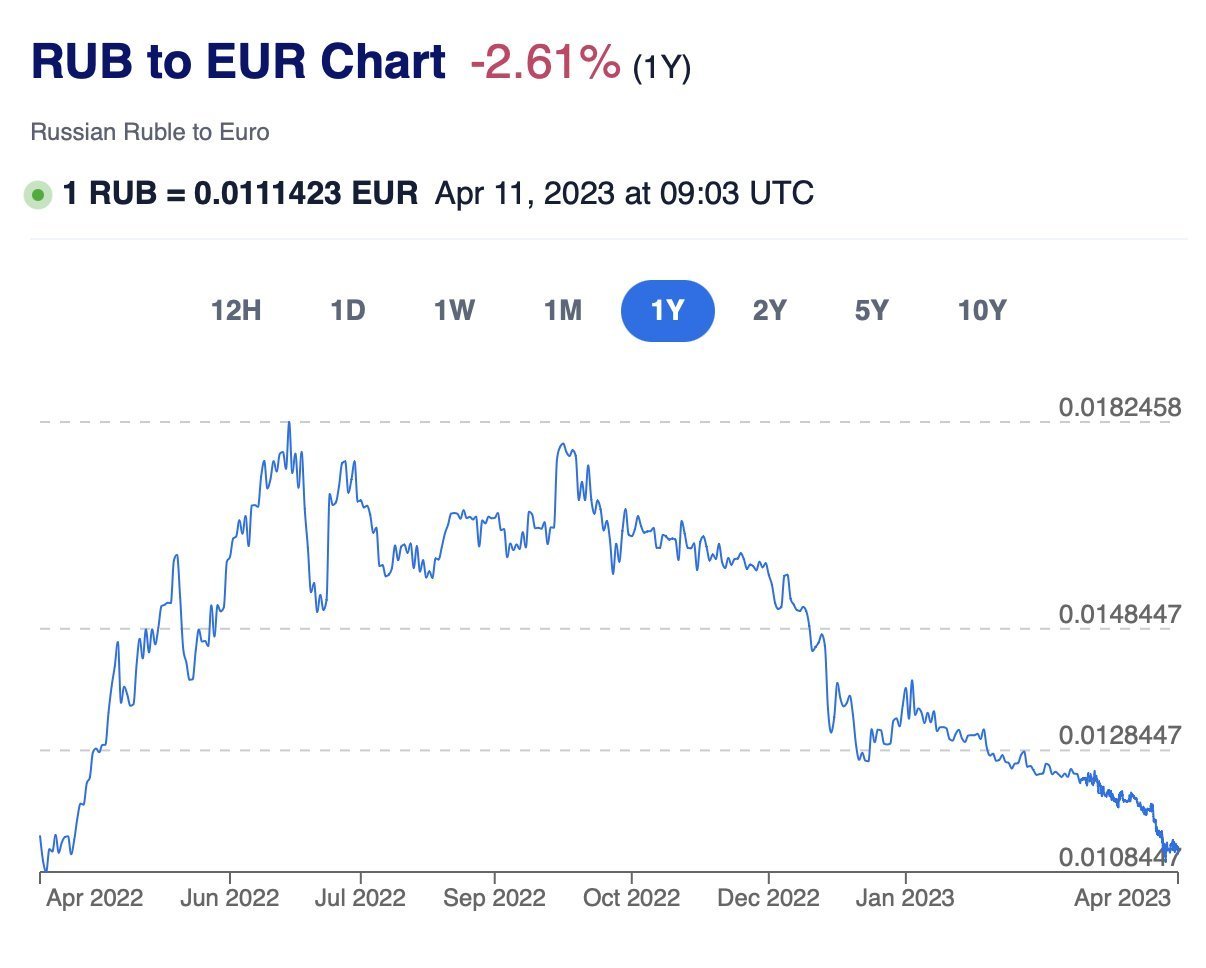Switch to the 2Y chart range
Screen dimensions: 1206x968
tap(769, 311)
